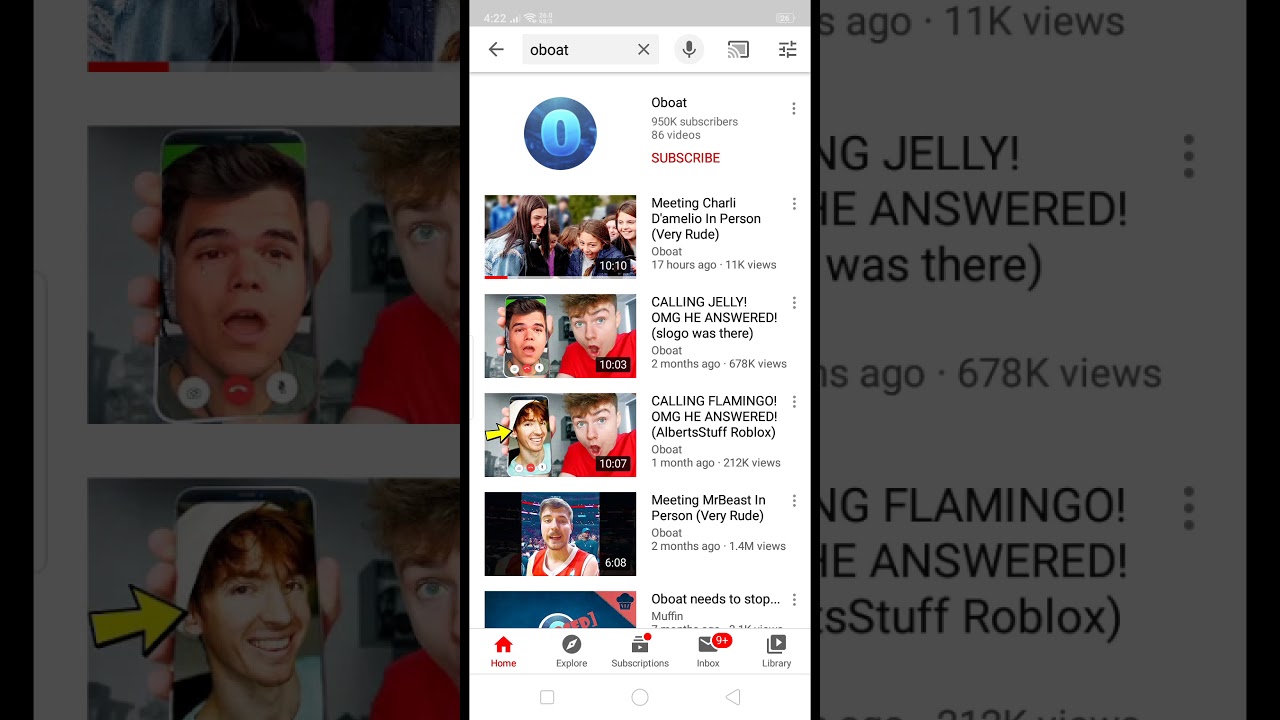Screen dimensions: 1280x720
Task: Play the CALLING FLAMINGO video thumbnail
Action: [x=560, y=435]
